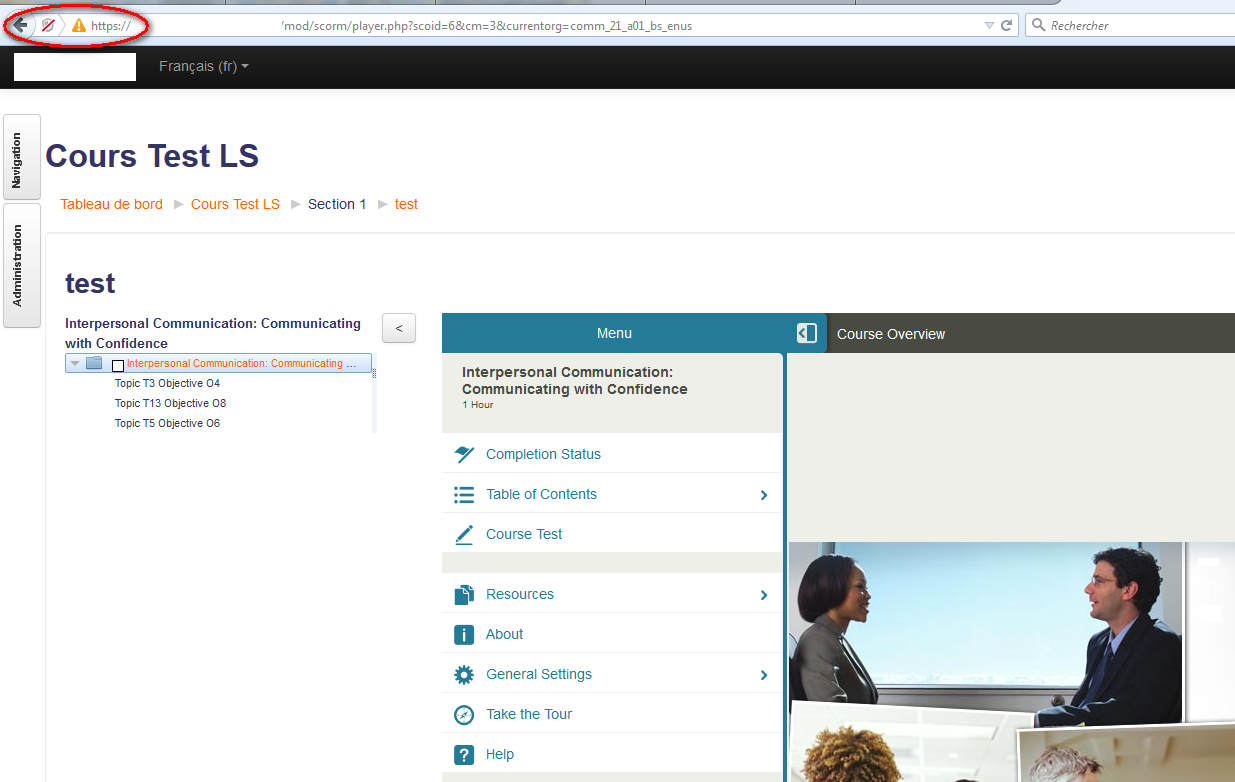Open the Administration side tab
The image size is (1235, 782).
[x=22, y=265]
